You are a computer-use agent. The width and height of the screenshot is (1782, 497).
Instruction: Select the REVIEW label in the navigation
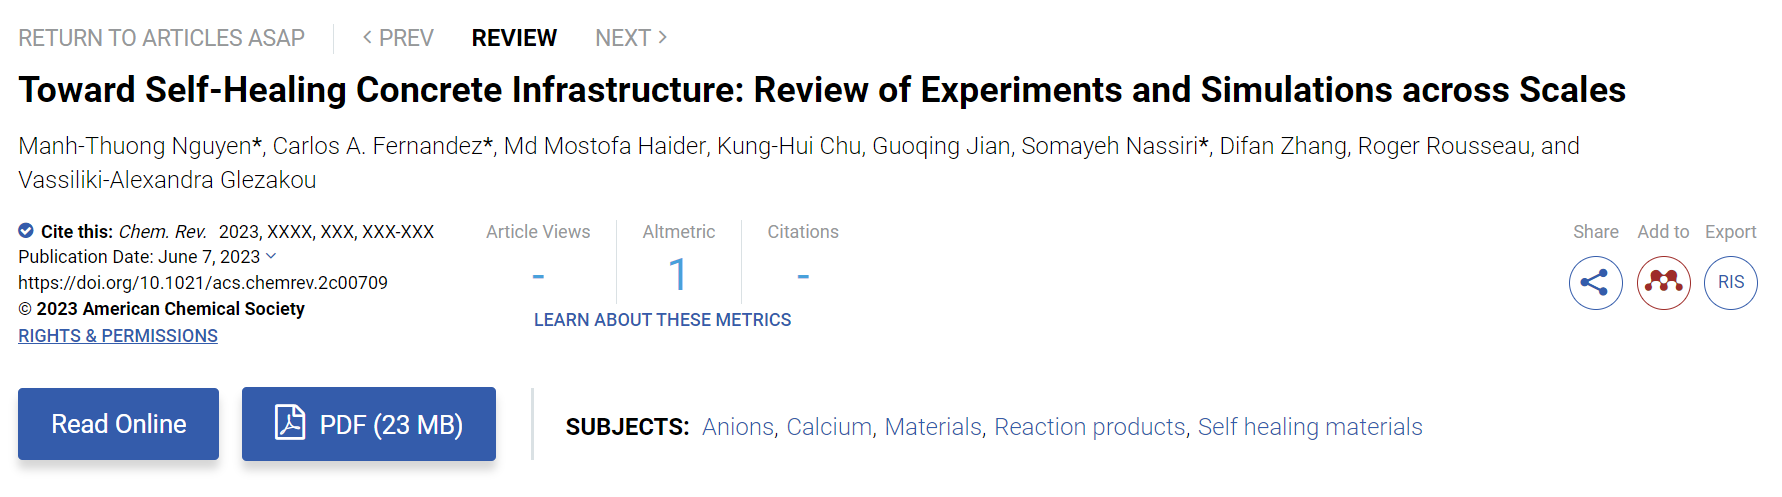coord(514,38)
